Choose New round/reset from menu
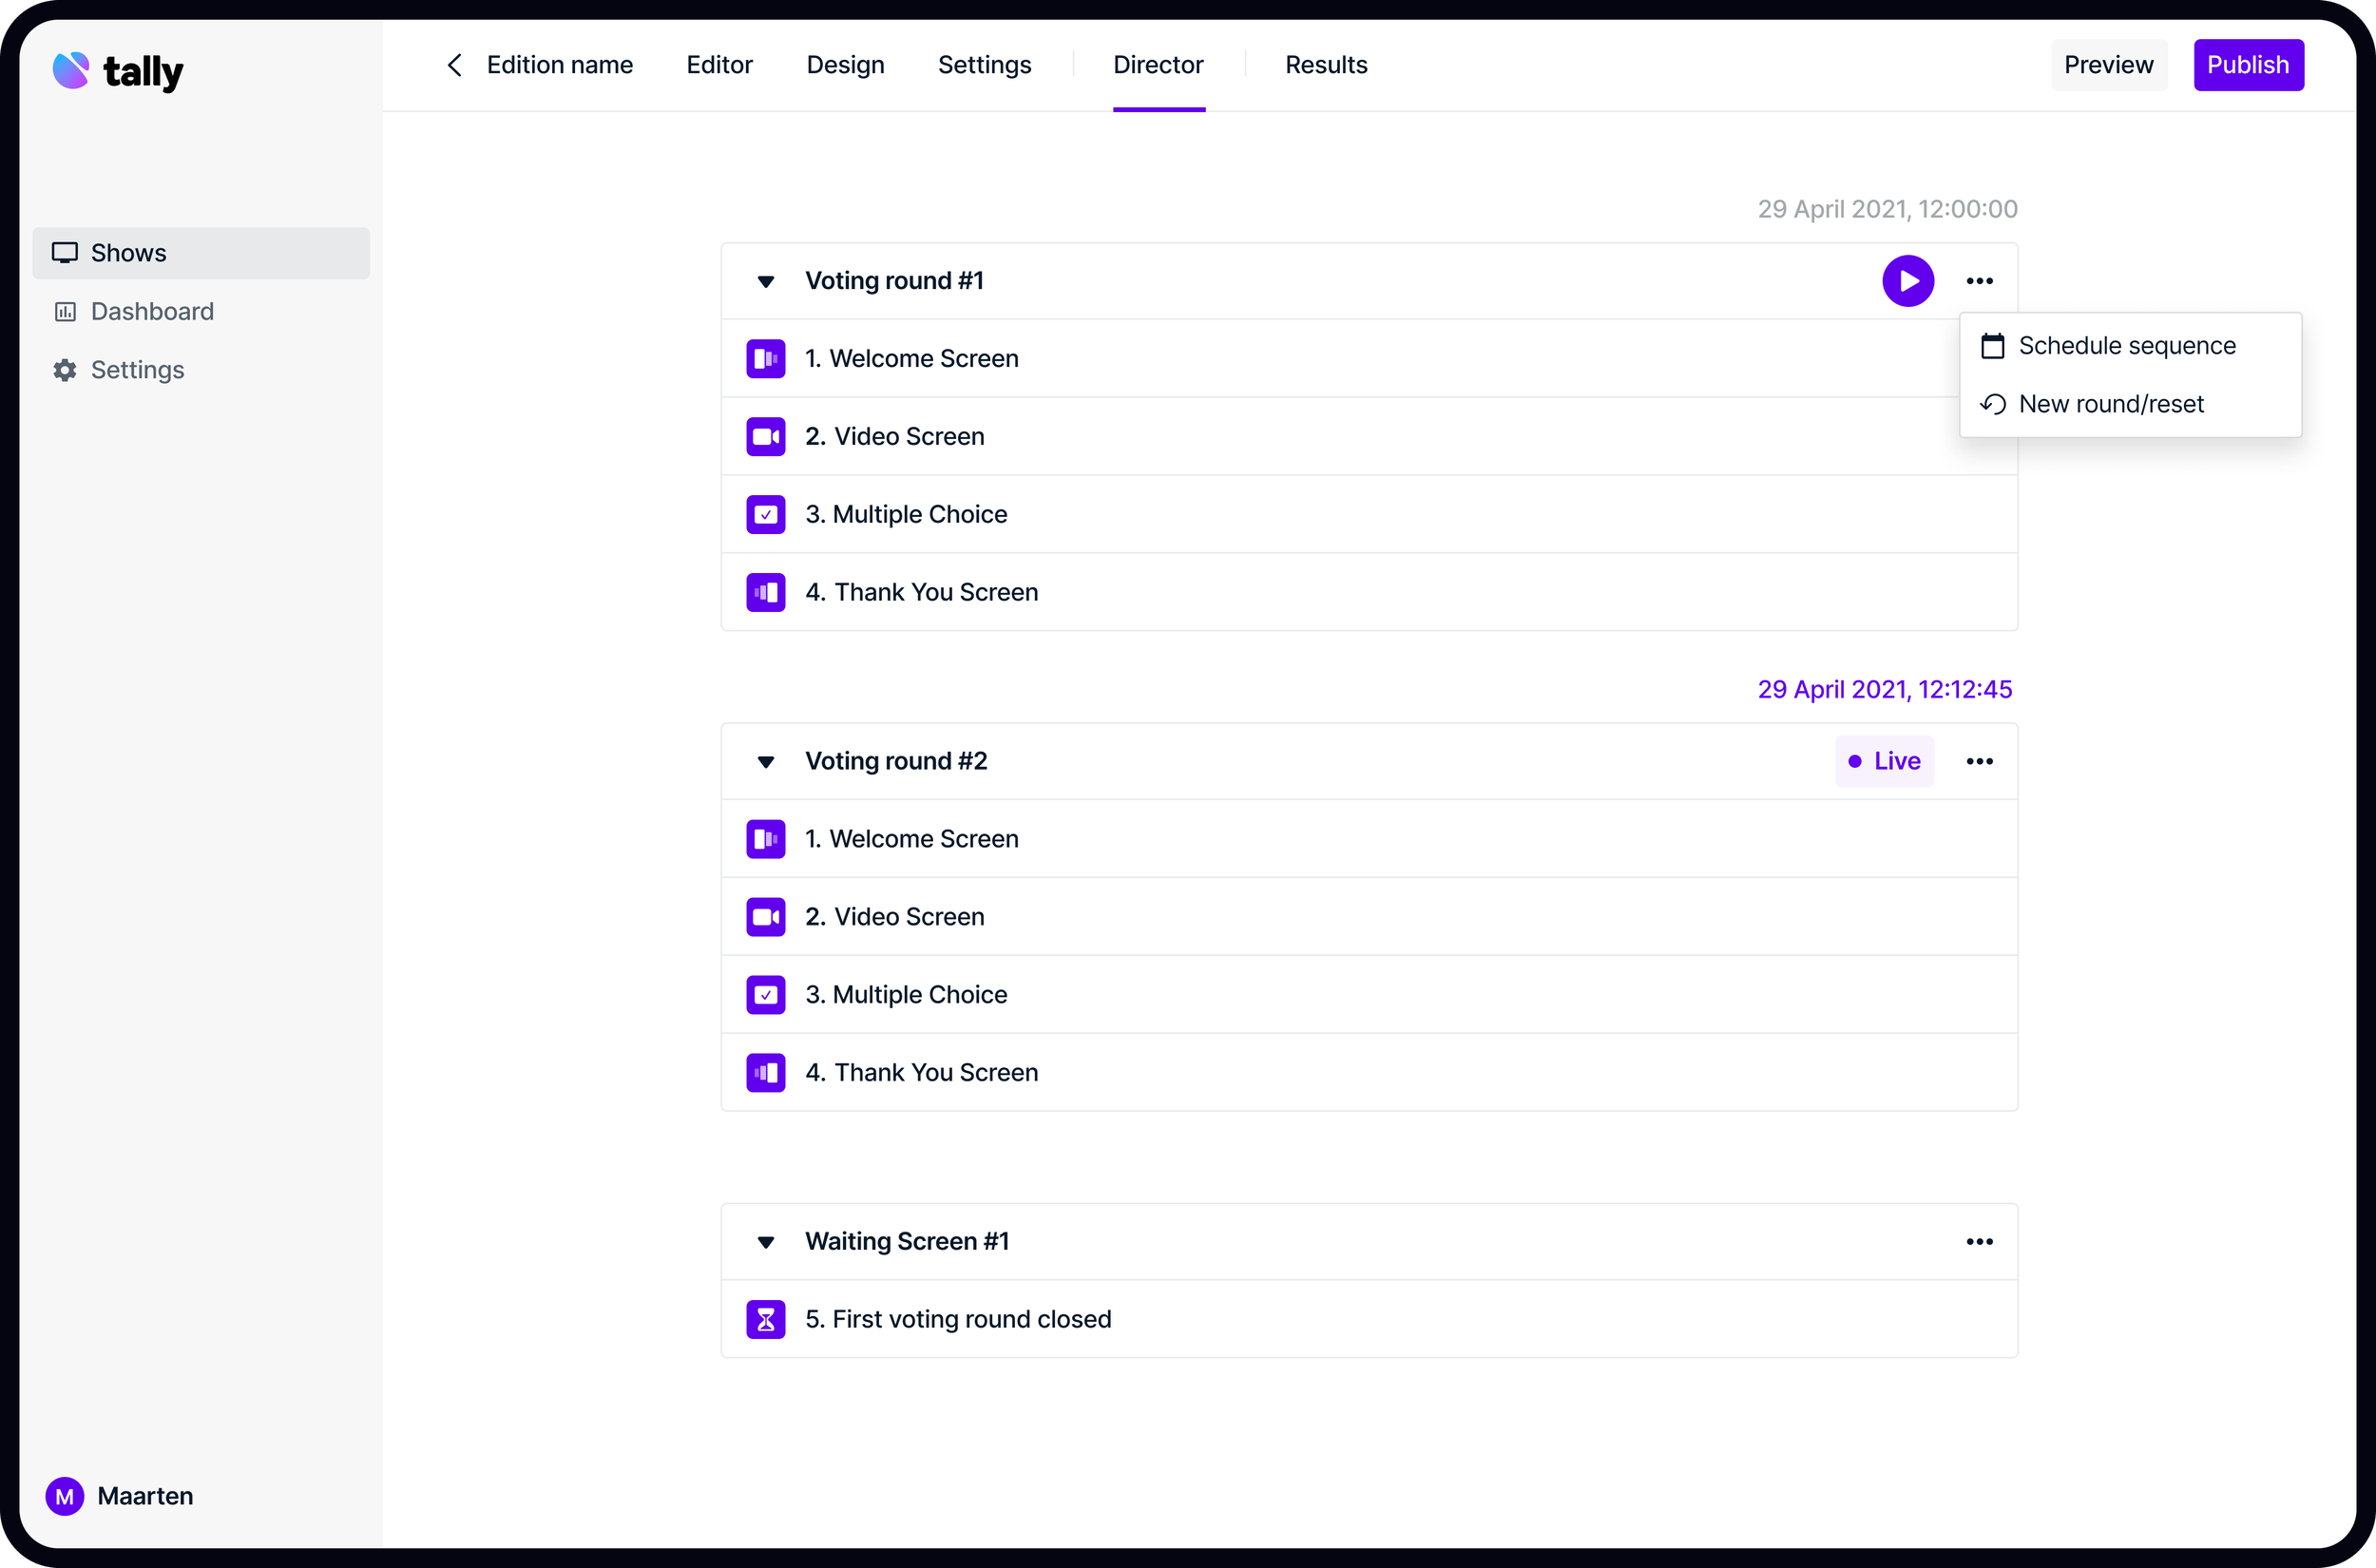Viewport: 2376px width, 1568px height. [x=2110, y=404]
